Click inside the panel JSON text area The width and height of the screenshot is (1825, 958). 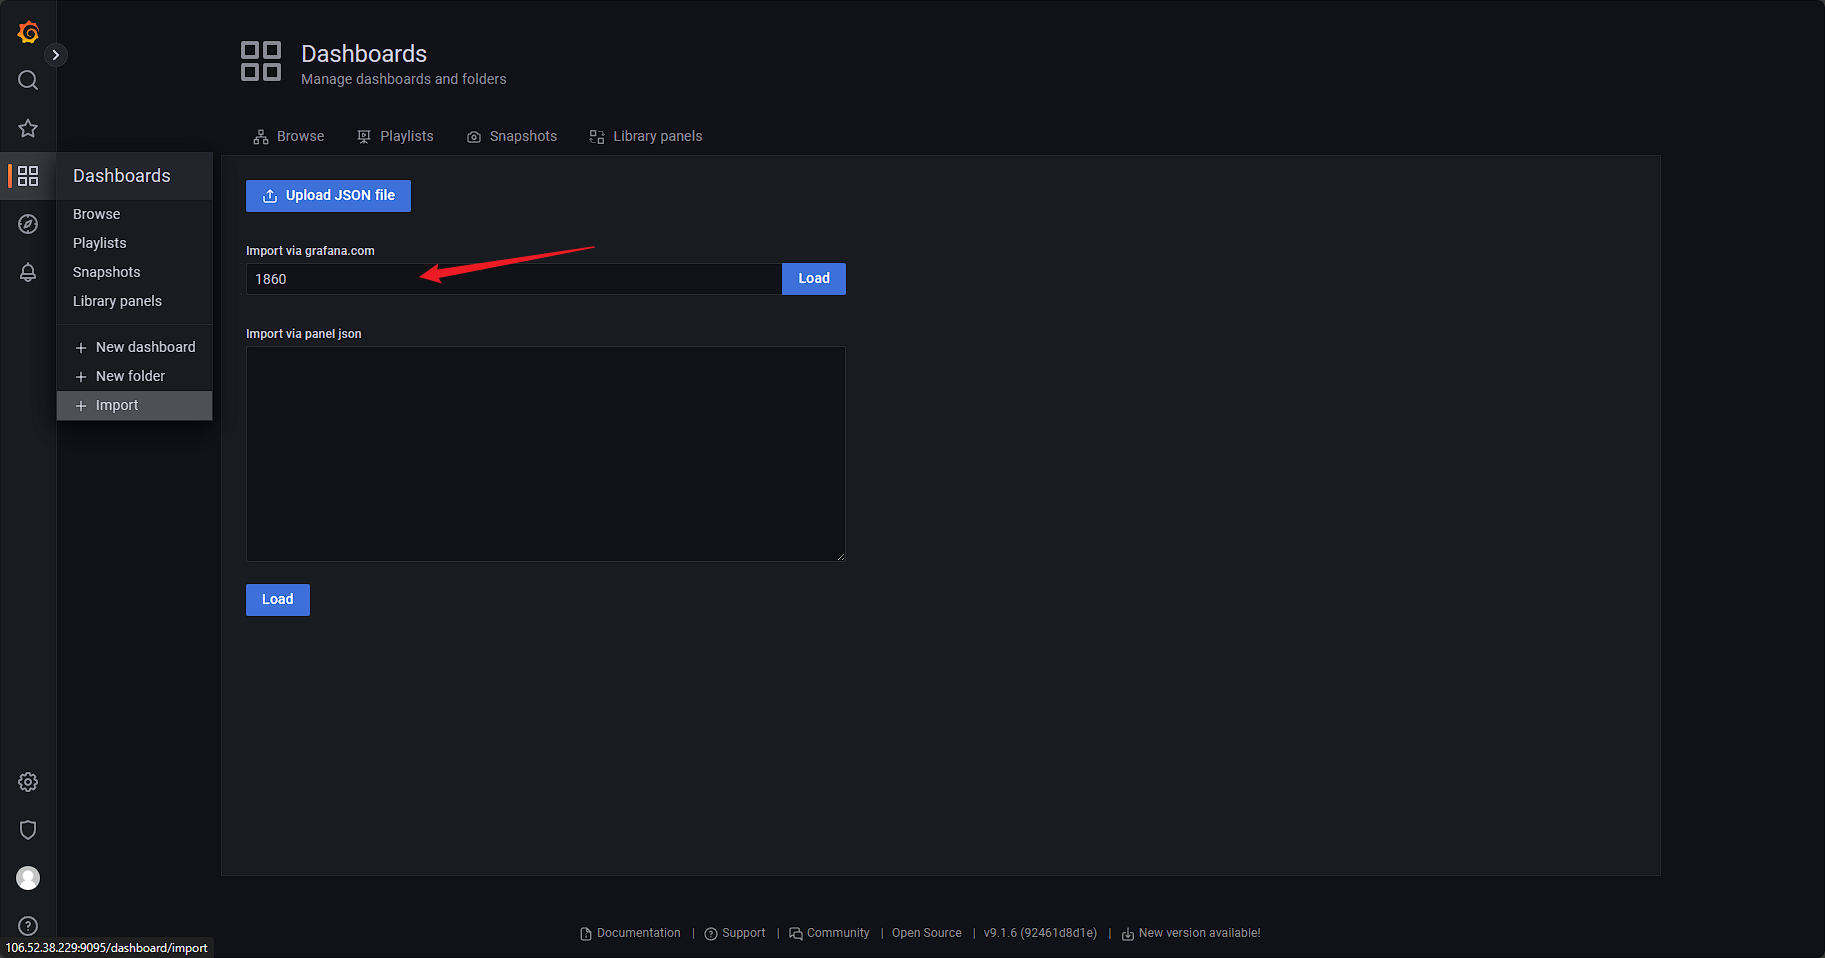tap(546, 454)
